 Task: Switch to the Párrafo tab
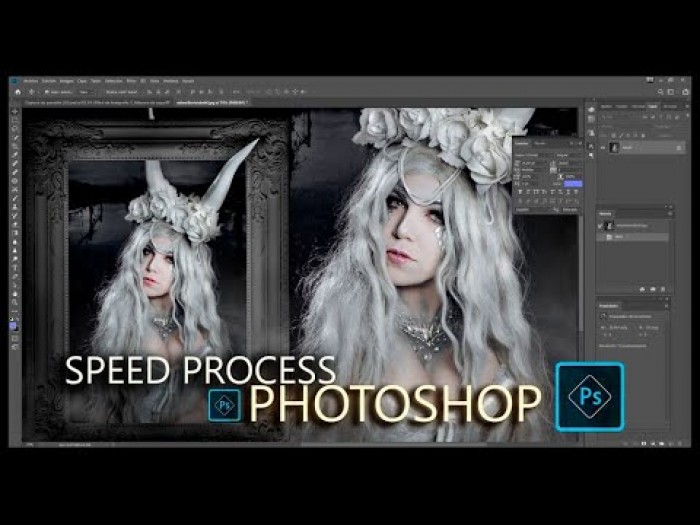pos(540,143)
